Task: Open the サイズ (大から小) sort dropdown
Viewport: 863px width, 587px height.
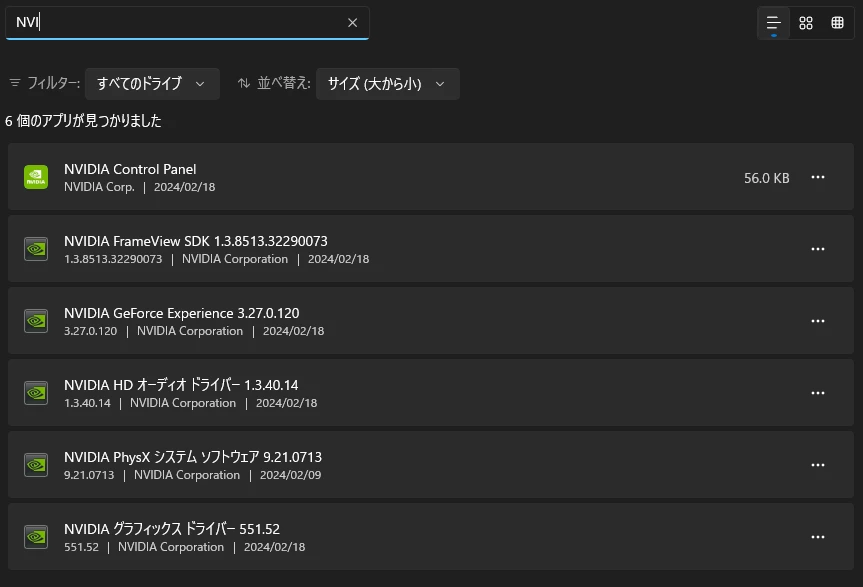Action: 387,84
